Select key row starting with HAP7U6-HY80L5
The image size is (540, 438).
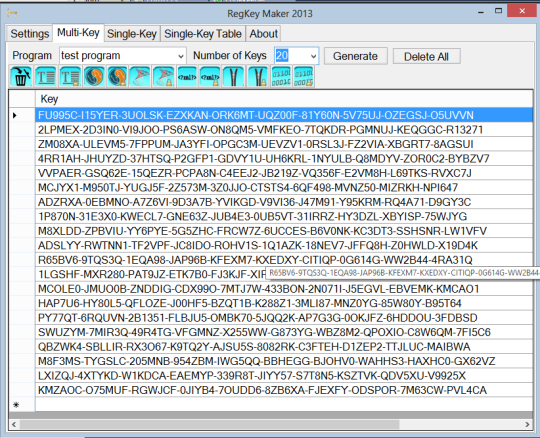tap(284, 303)
